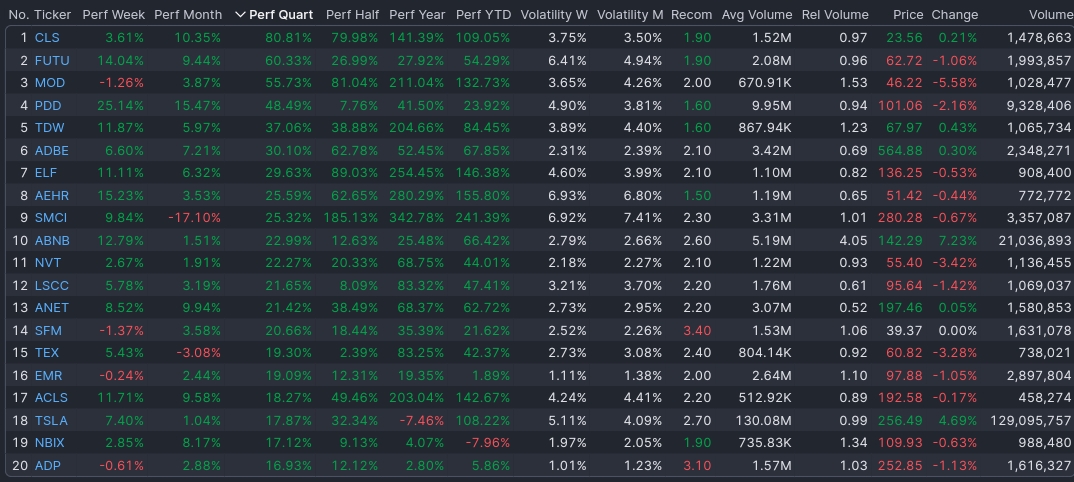This screenshot has height=482, width=1074.
Task: Click AEHR's 6.93% Volatility W value
Action: tap(567, 196)
